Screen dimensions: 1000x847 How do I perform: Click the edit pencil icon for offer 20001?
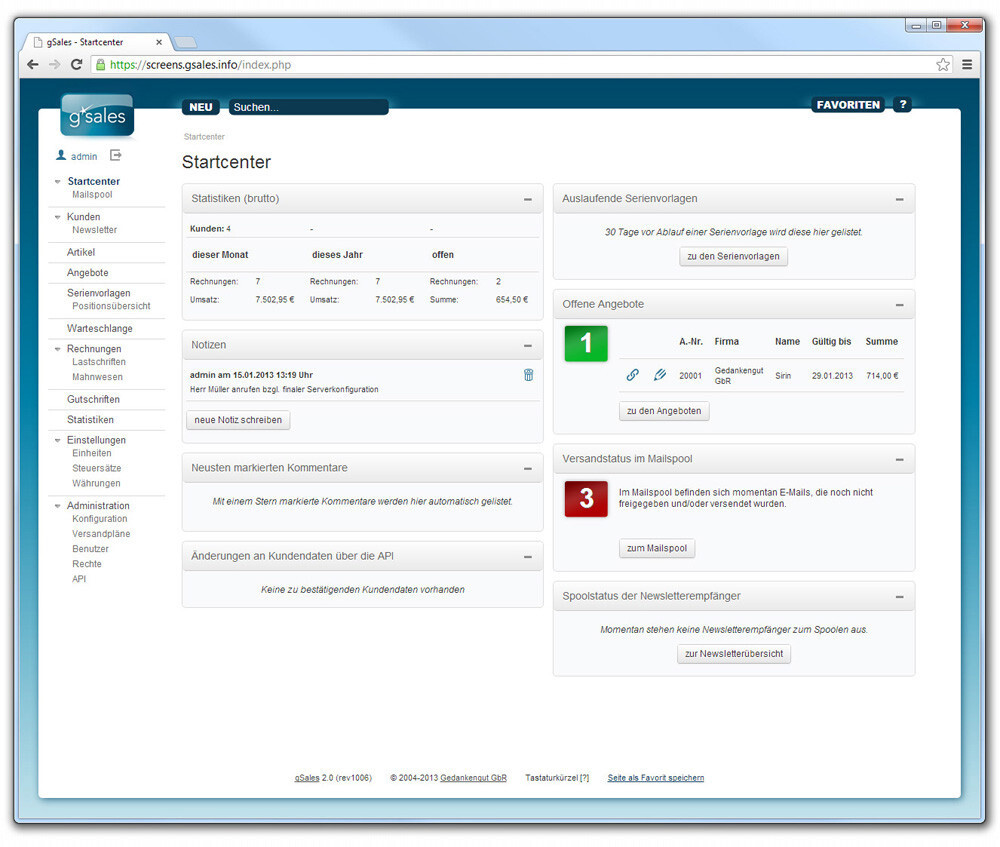660,375
